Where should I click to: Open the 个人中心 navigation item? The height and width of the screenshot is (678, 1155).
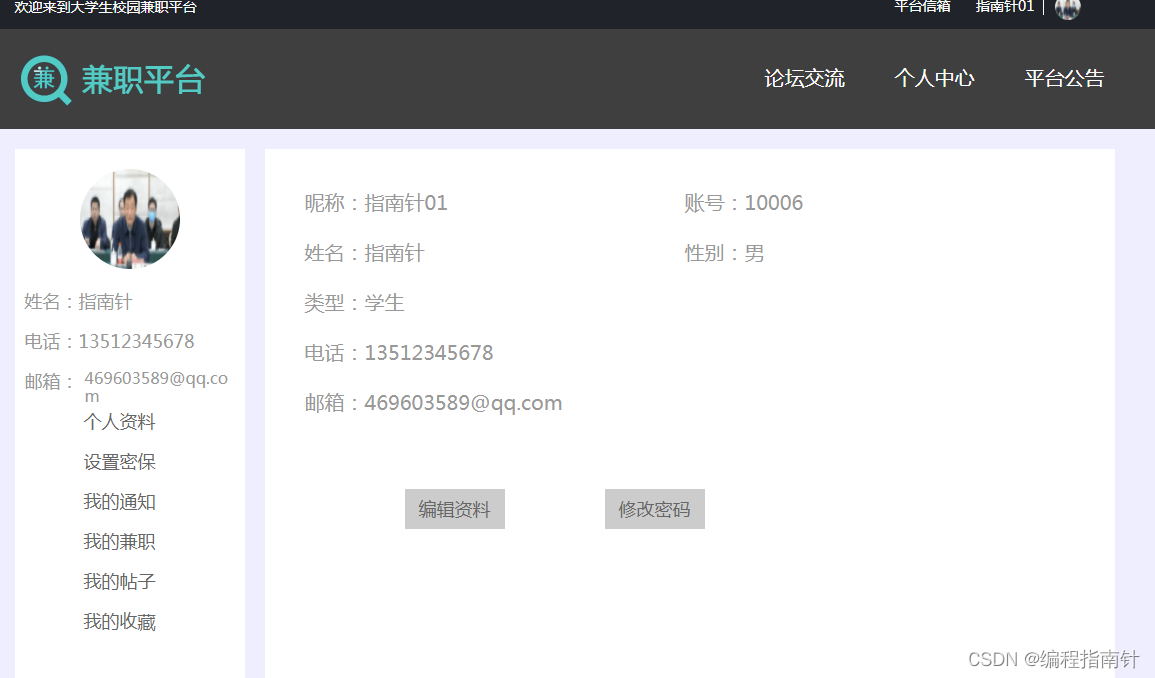coord(934,78)
